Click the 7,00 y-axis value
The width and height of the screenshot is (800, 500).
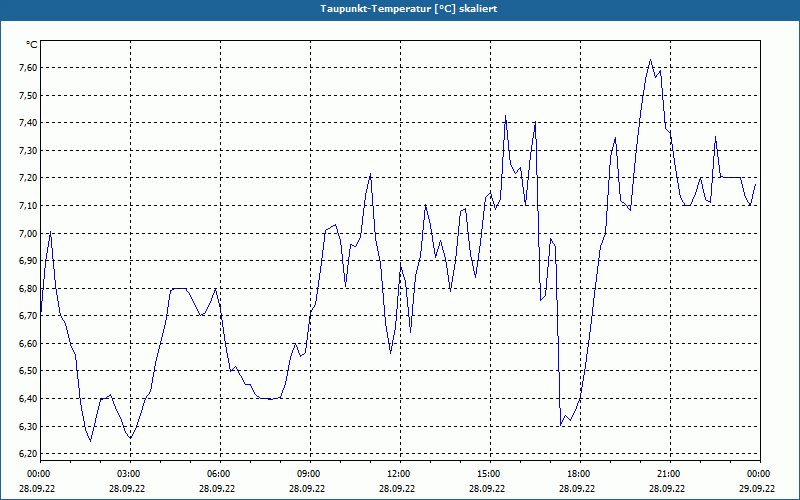[28, 233]
